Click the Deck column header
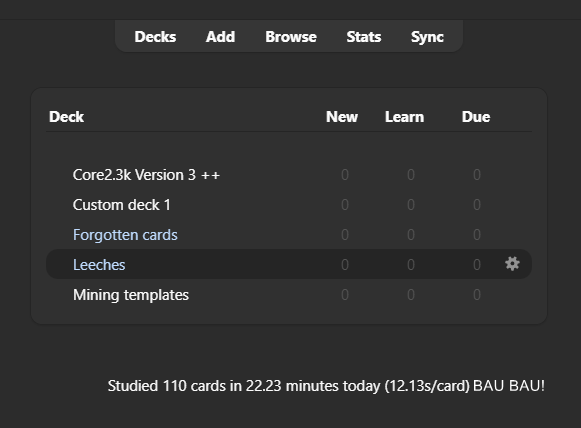 [66, 117]
